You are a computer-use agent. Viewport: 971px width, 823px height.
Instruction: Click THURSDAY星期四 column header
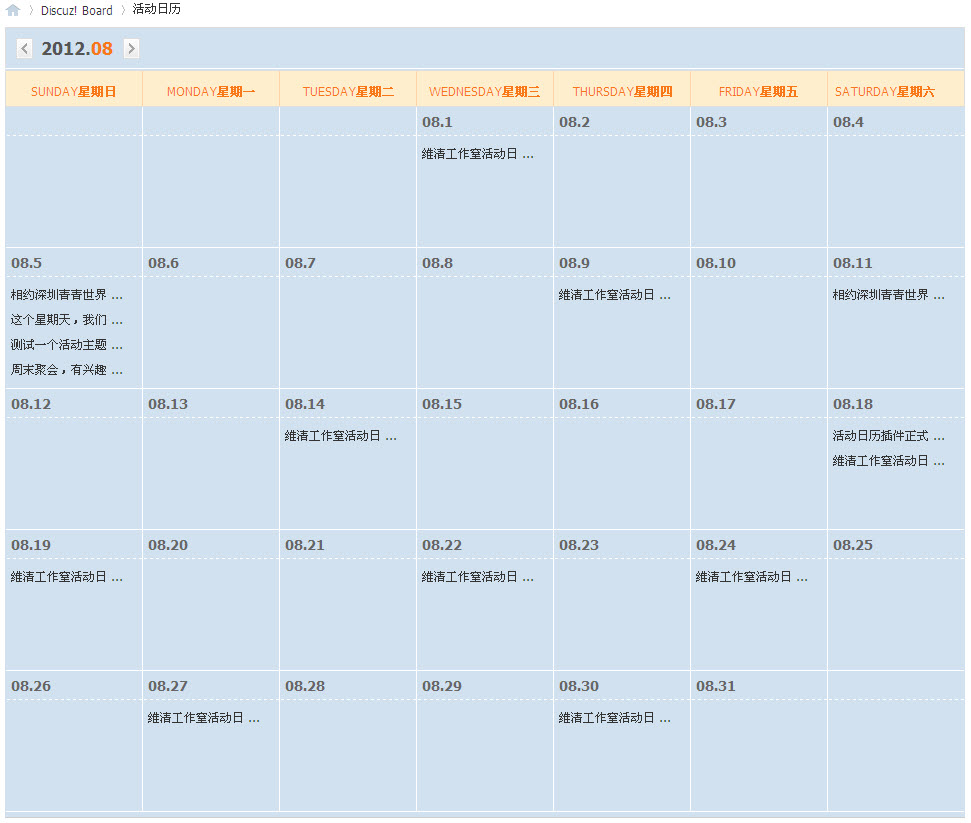coord(622,92)
